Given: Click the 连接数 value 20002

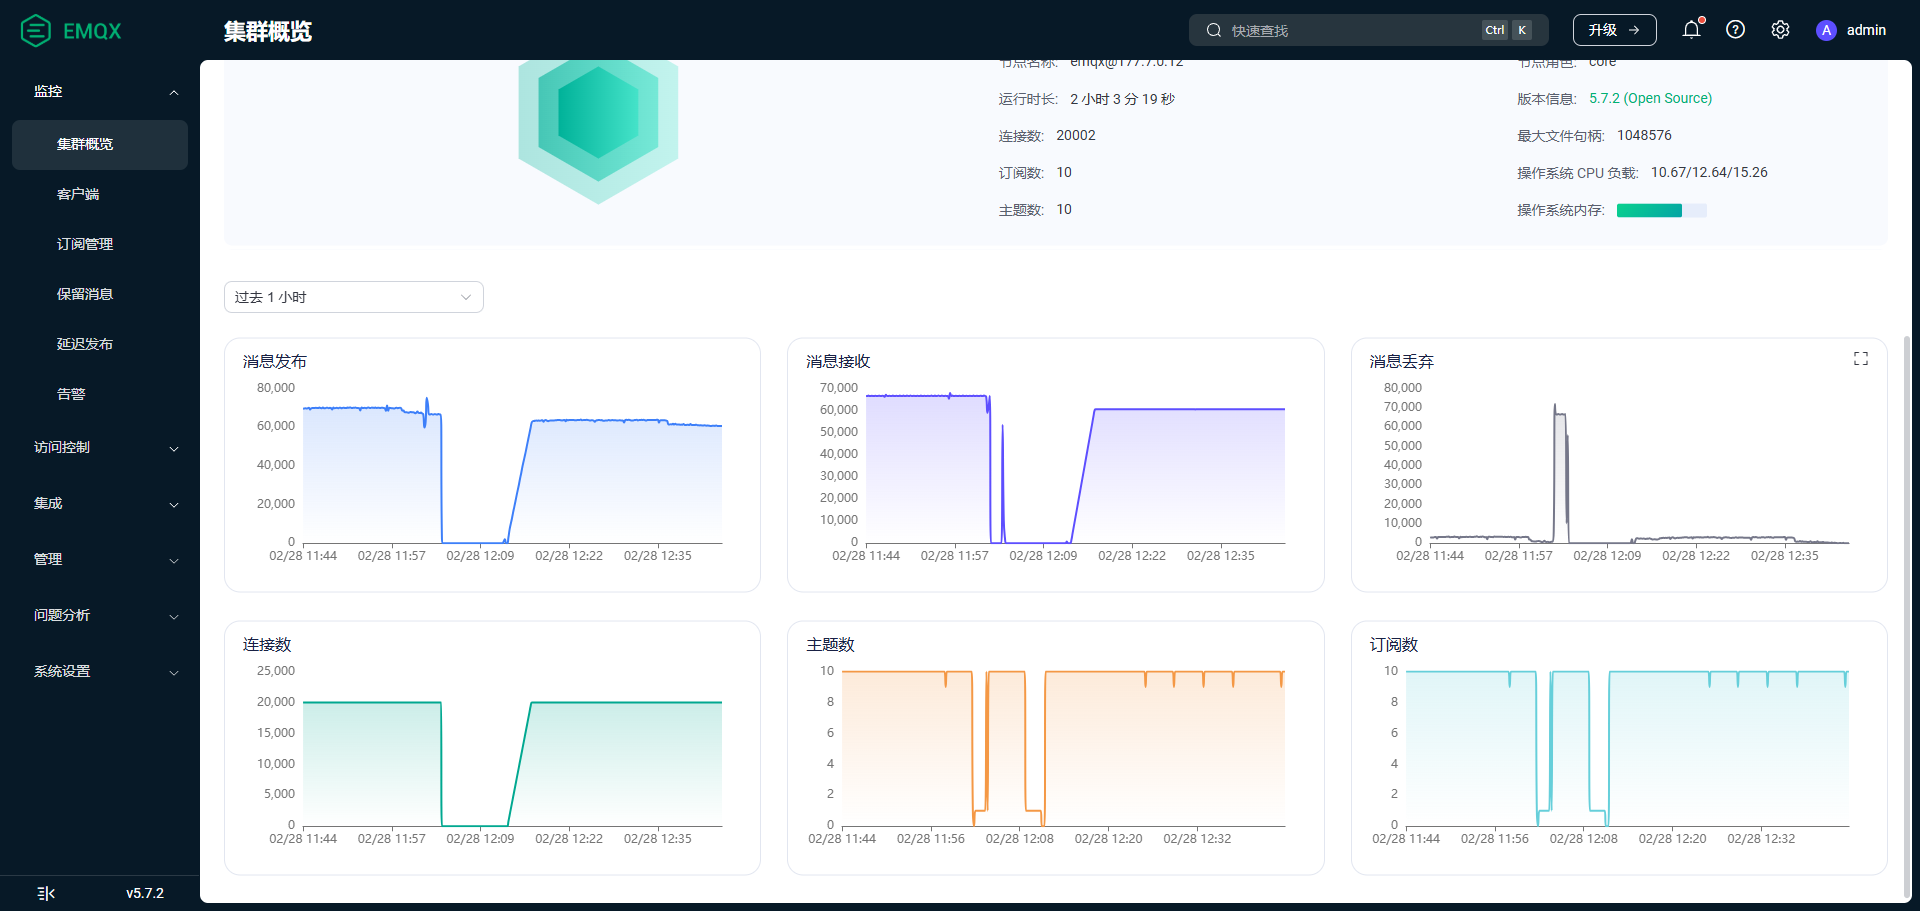Looking at the screenshot, I should 1076,136.
